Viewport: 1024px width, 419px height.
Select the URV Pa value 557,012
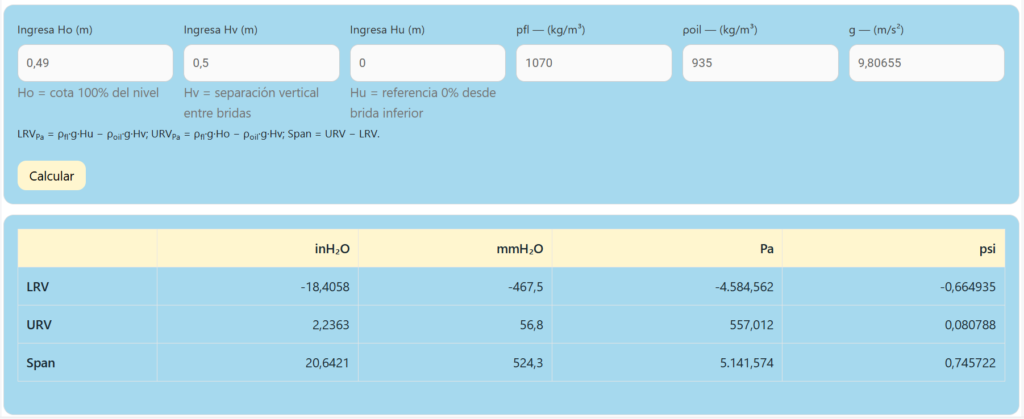[x=750, y=325]
